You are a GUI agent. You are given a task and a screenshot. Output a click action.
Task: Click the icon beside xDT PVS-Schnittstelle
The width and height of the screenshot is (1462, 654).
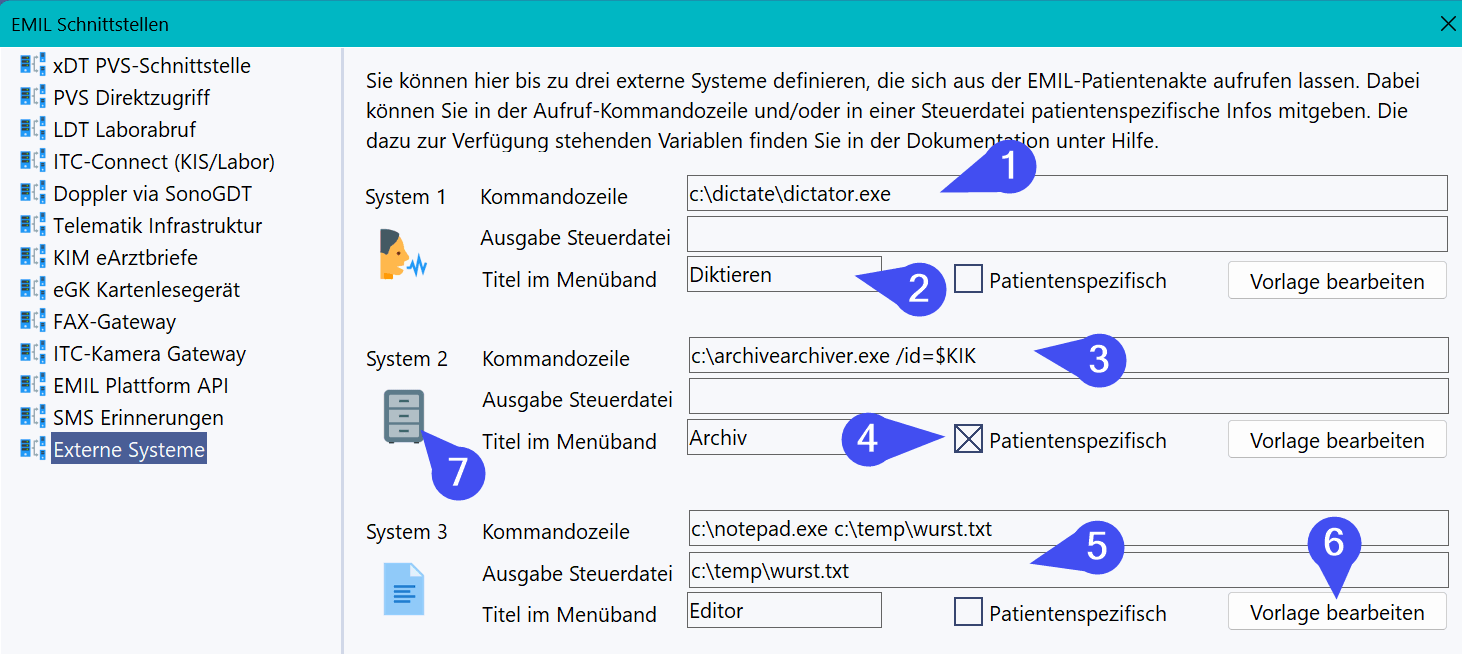point(31,66)
